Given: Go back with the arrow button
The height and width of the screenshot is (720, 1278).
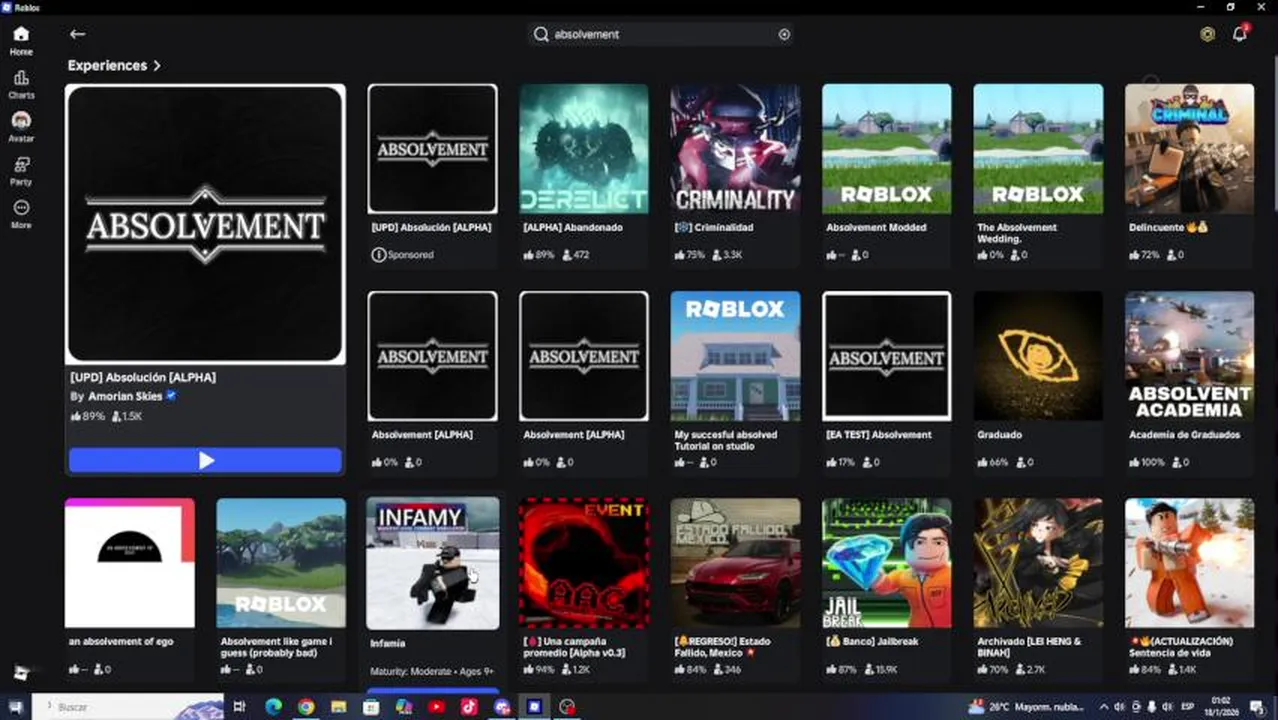Looking at the screenshot, I should [x=77, y=34].
